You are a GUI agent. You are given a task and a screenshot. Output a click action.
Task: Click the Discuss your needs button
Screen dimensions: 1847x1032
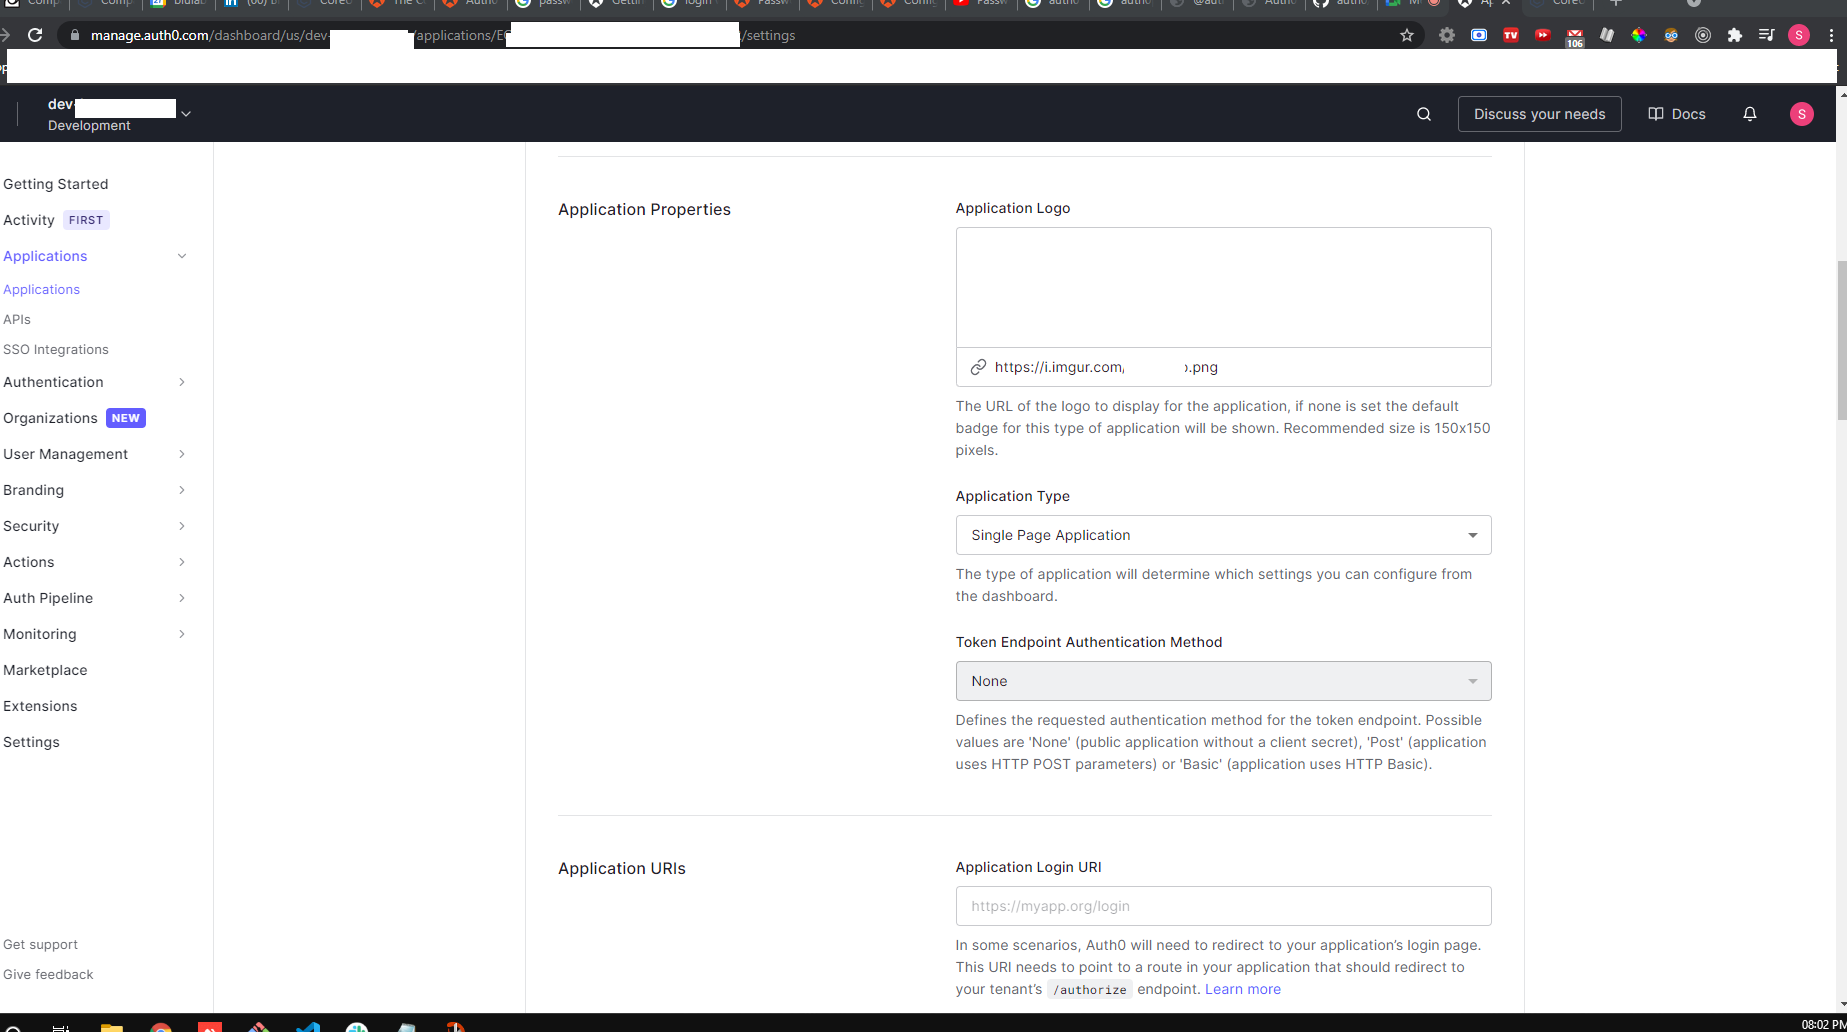pyautogui.click(x=1539, y=114)
